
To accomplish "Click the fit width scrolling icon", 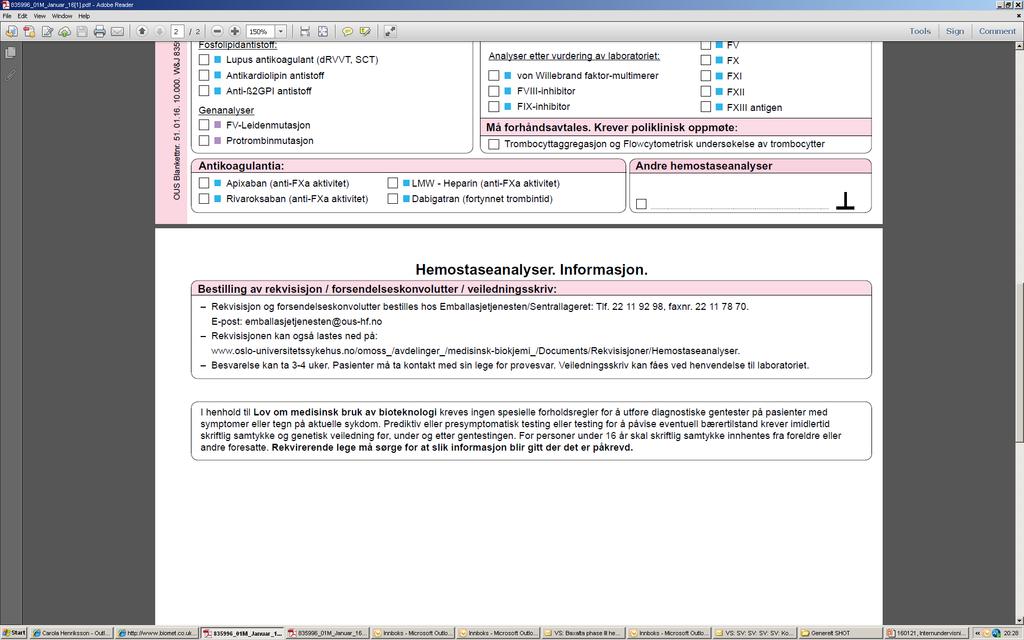I will [x=305, y=31].
